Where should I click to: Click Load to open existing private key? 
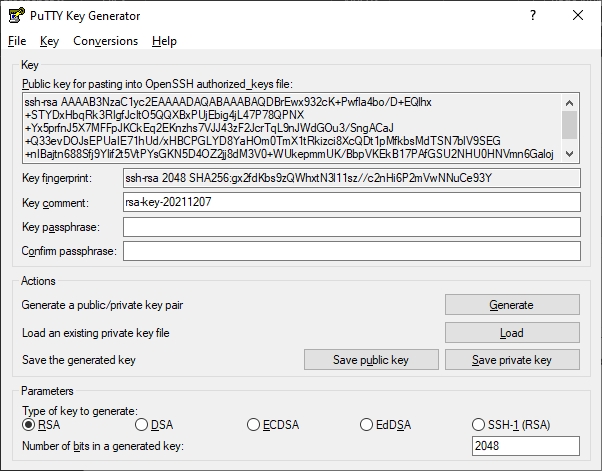point(511,333)
